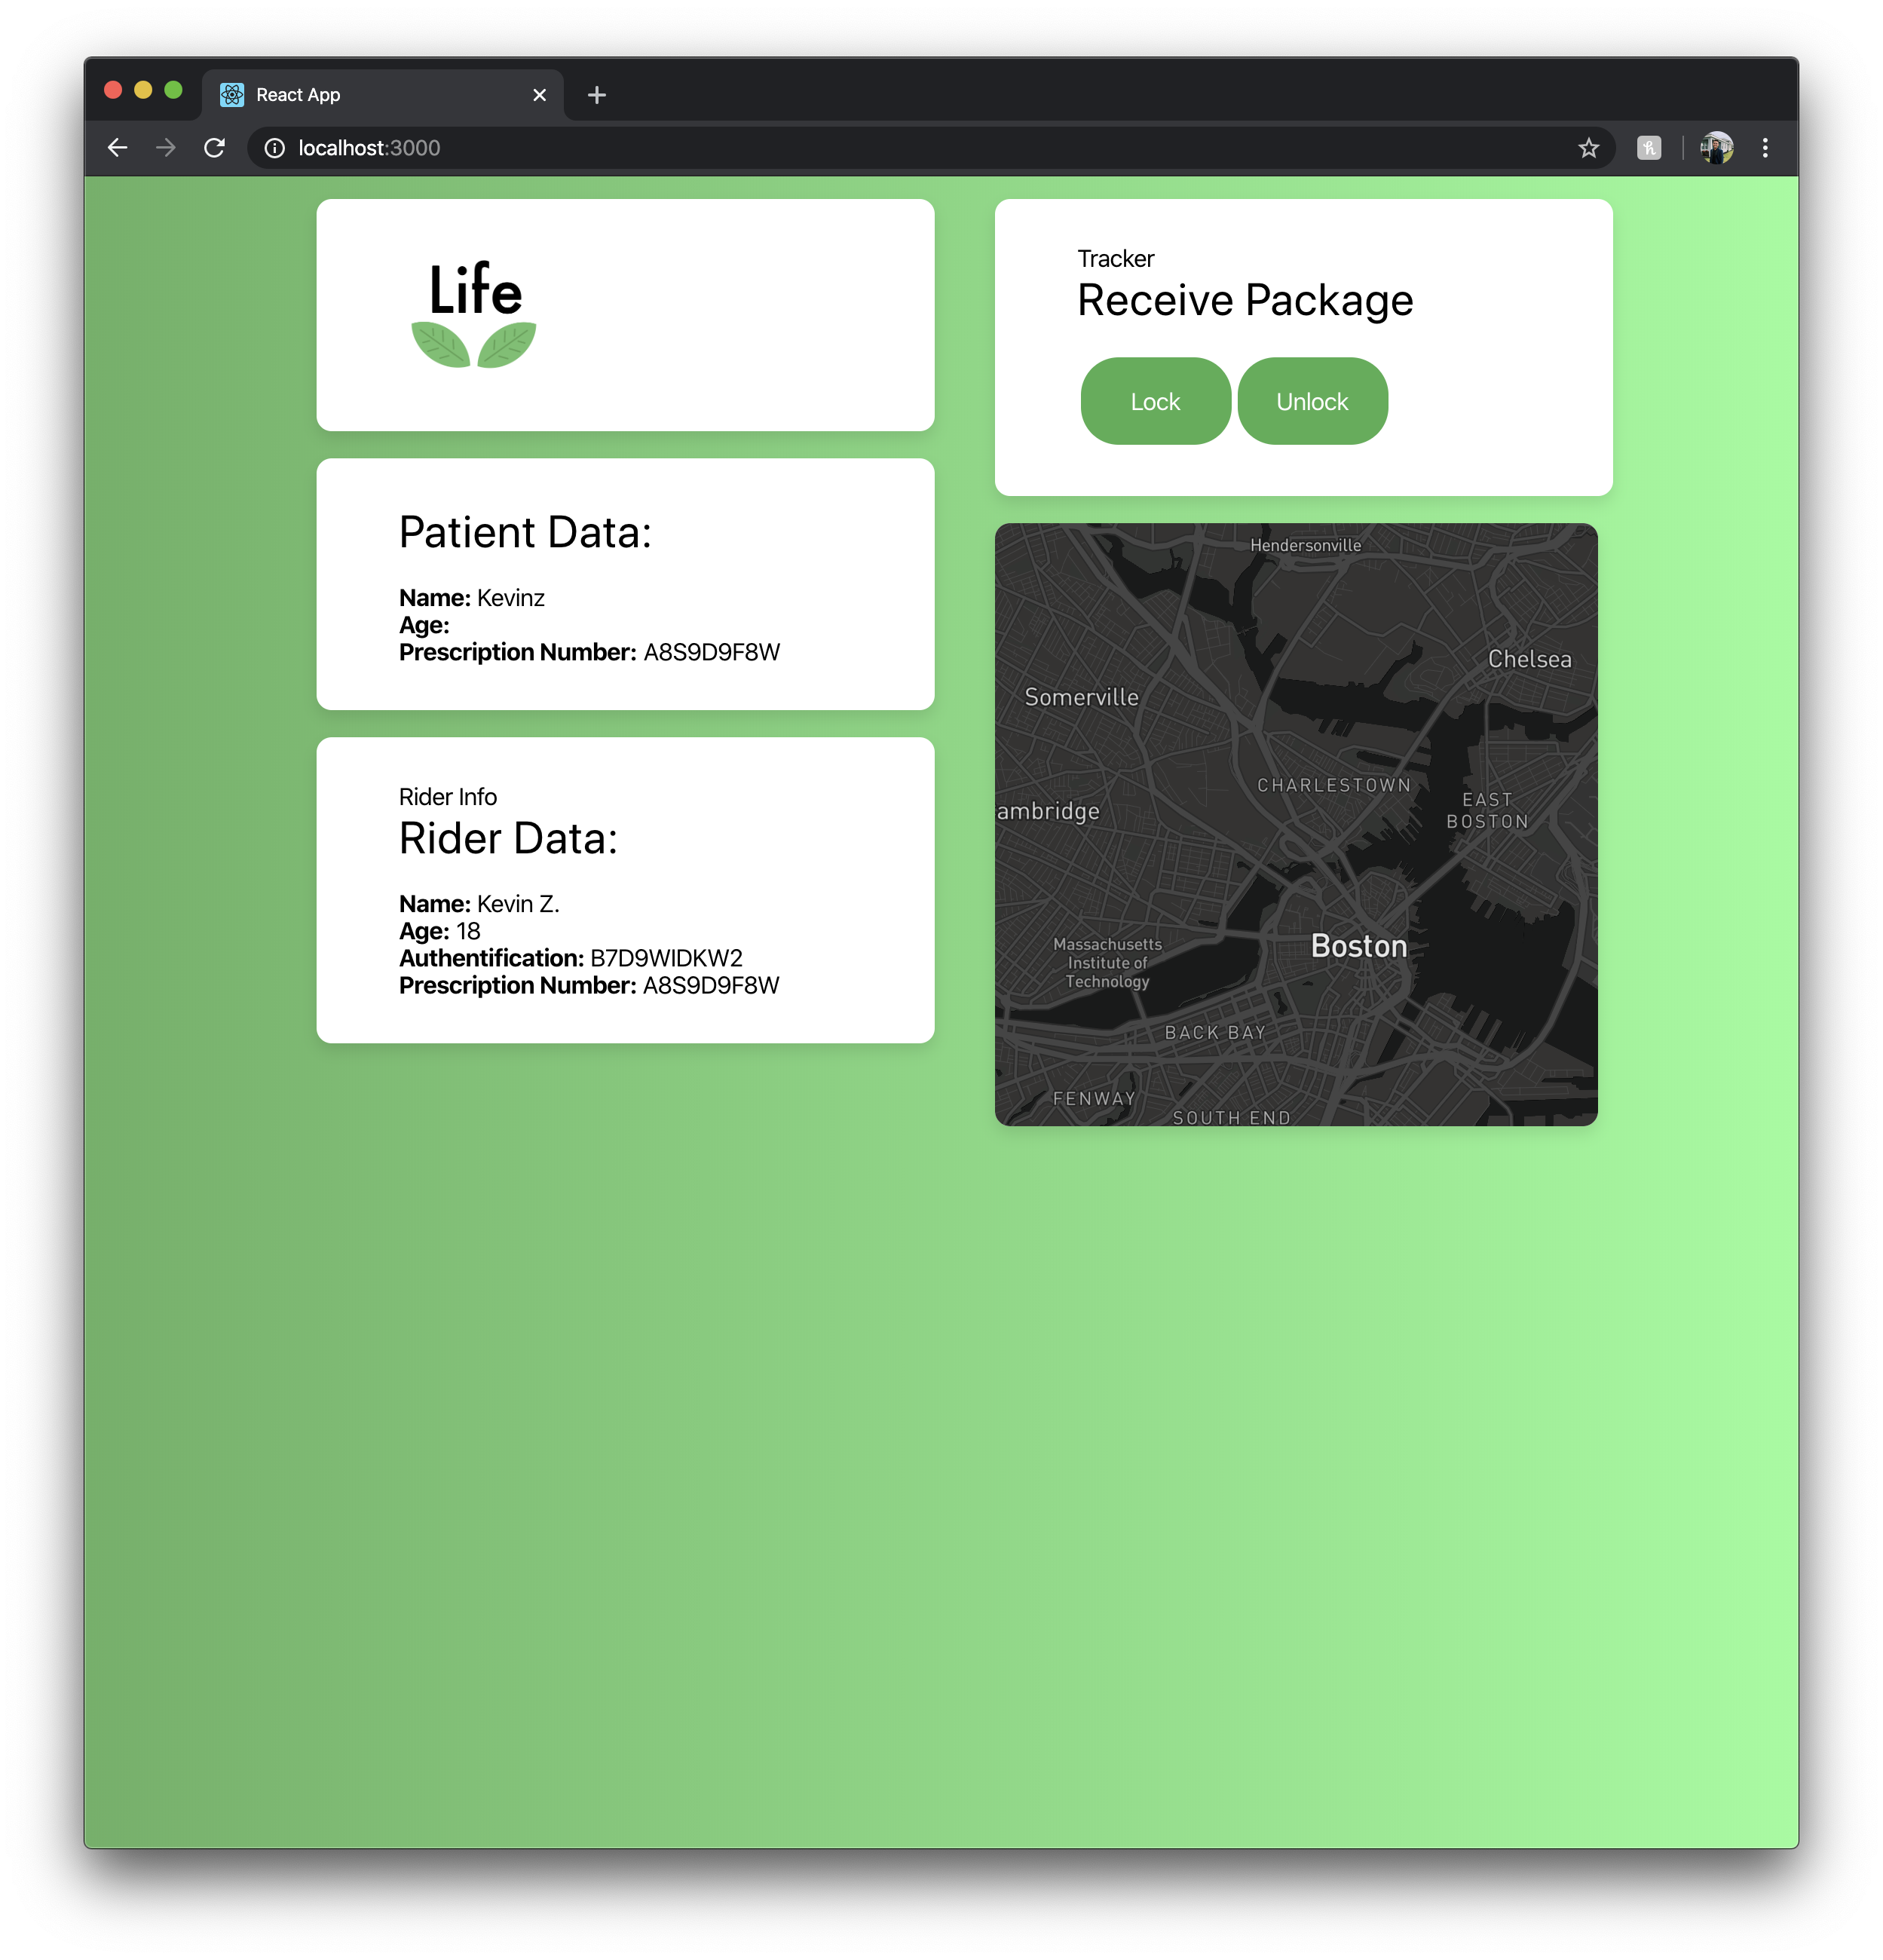The image size is (1883, 1960).
Task: Bookmark page with star icon
Action: (x=1588, y=148)
